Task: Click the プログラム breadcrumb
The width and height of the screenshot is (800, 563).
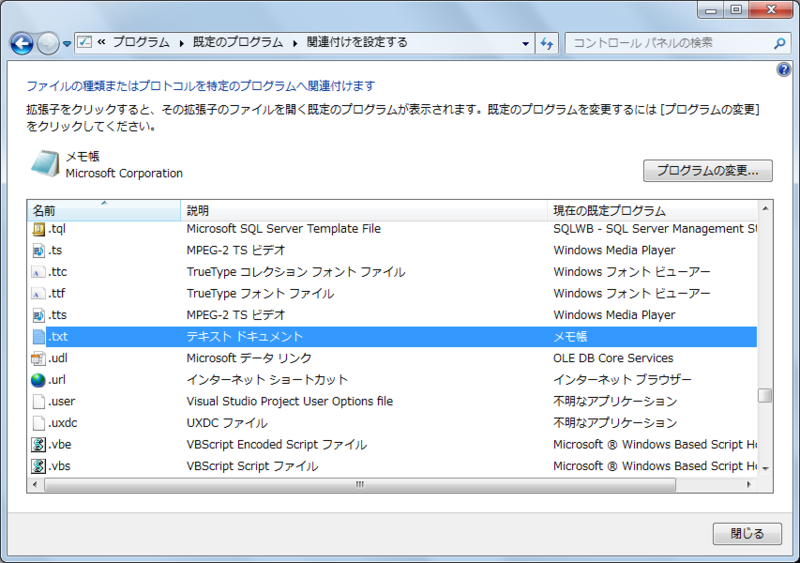Action: coord(141,42)
